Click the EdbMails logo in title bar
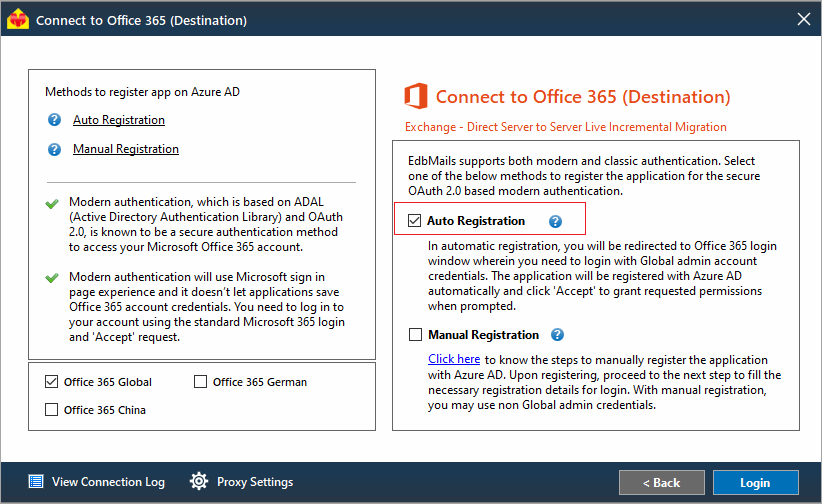Screen dimensions: 822x504 (18, 19)
